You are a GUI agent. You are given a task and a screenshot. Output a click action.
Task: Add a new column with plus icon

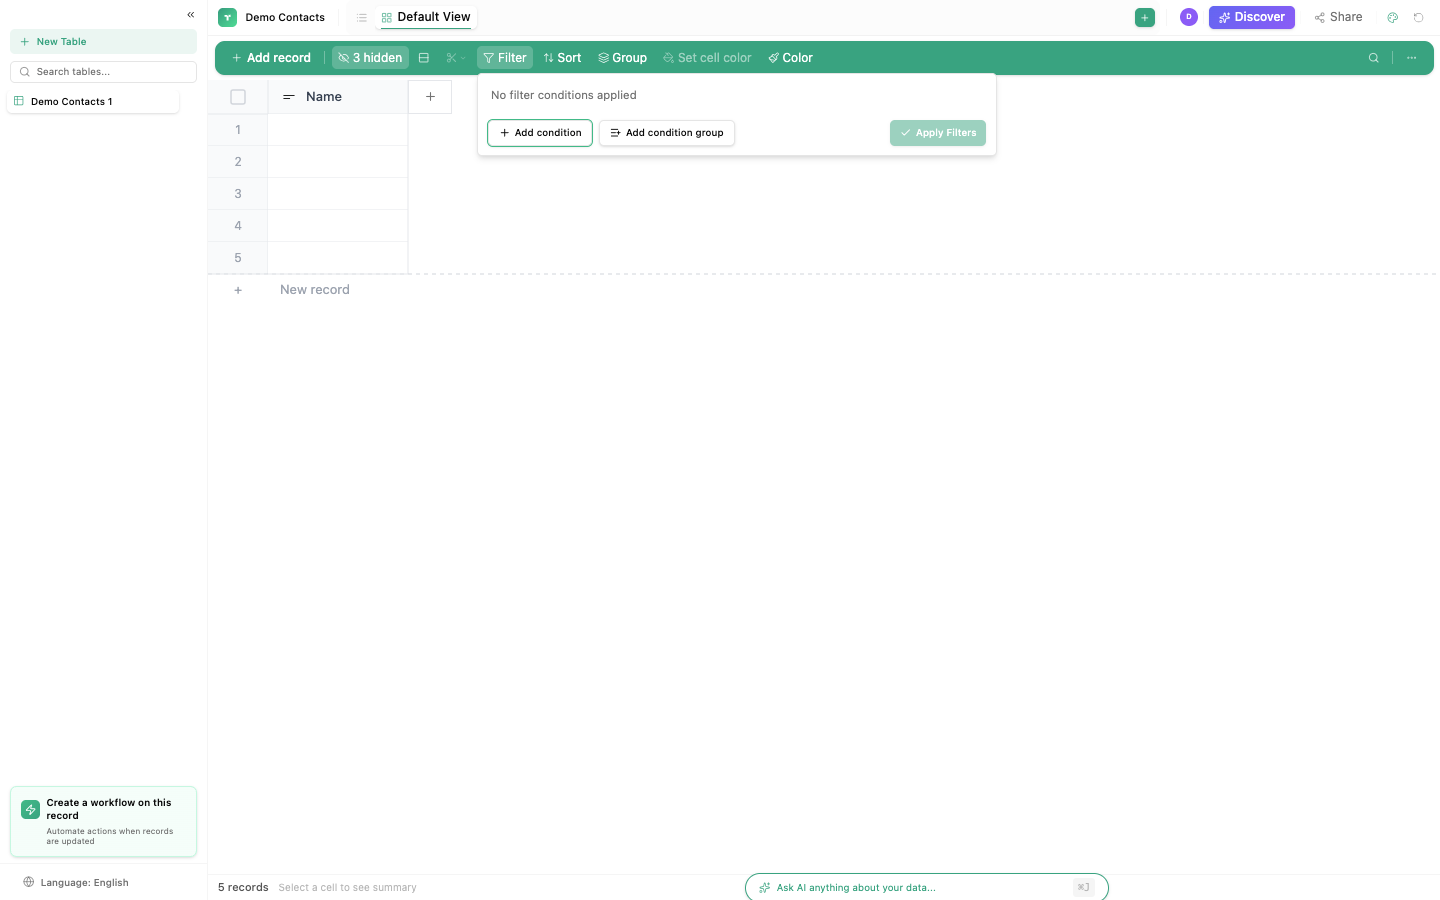430,97
